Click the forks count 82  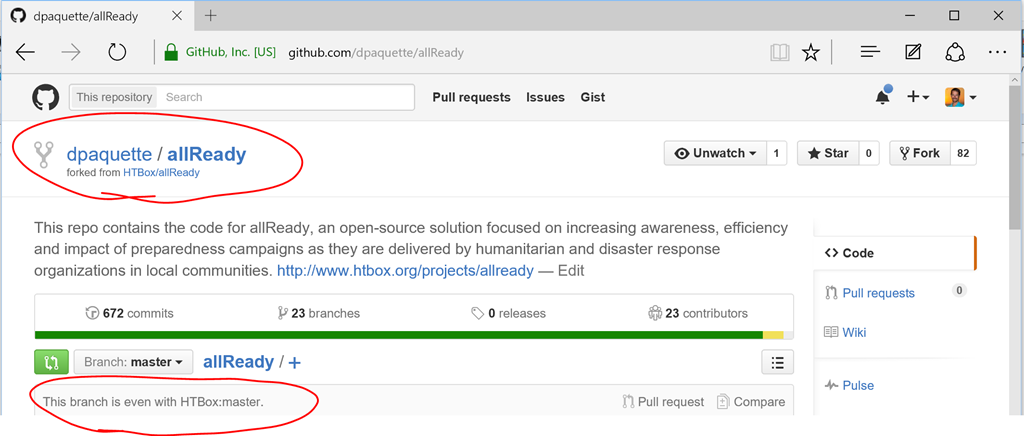[x=963, y=153]
